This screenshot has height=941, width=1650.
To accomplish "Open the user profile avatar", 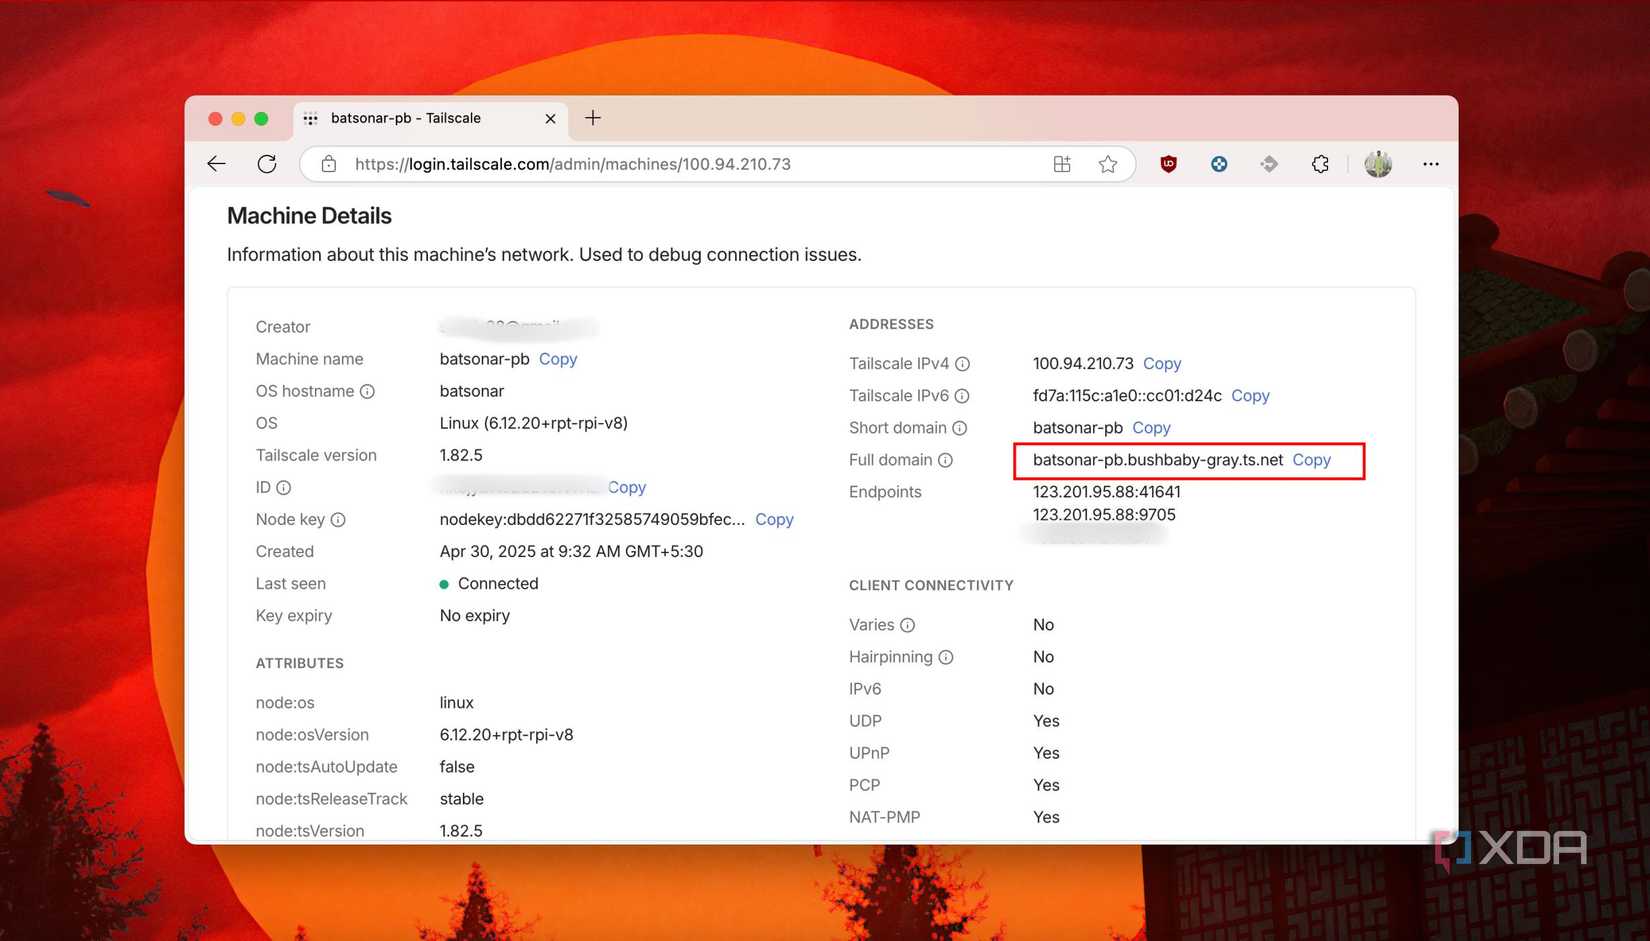I will point(1378,164).
